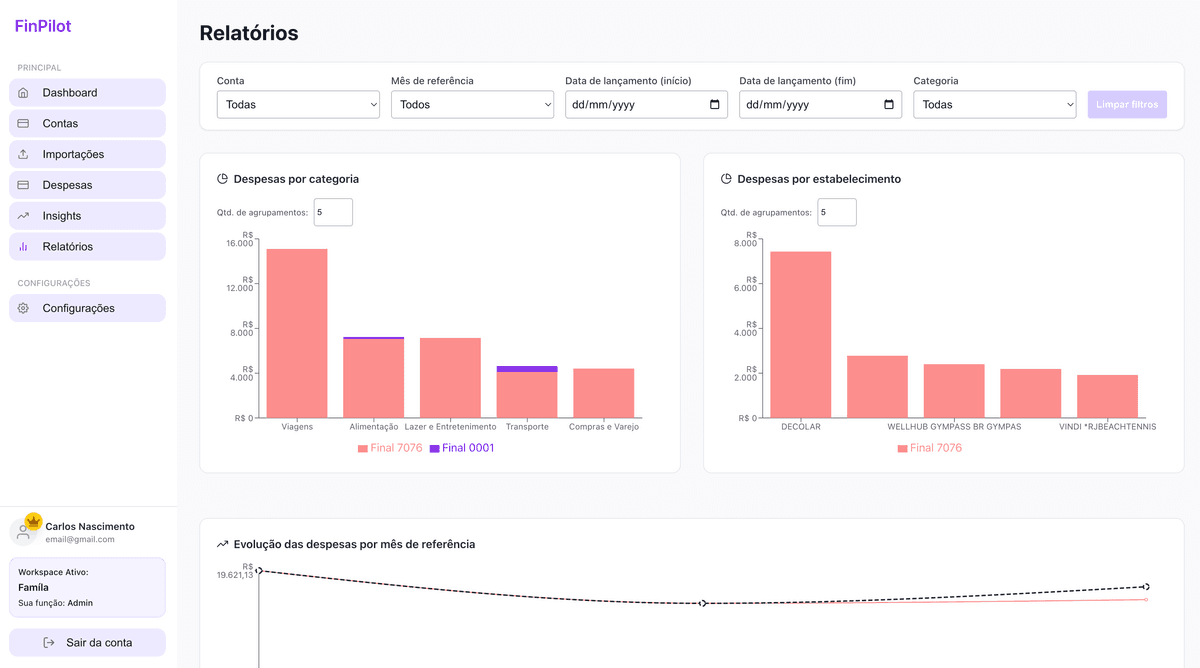Viewport: 1200px width, 668px height.
Task: Open the Conta dropdown
Action: (298, 104)
